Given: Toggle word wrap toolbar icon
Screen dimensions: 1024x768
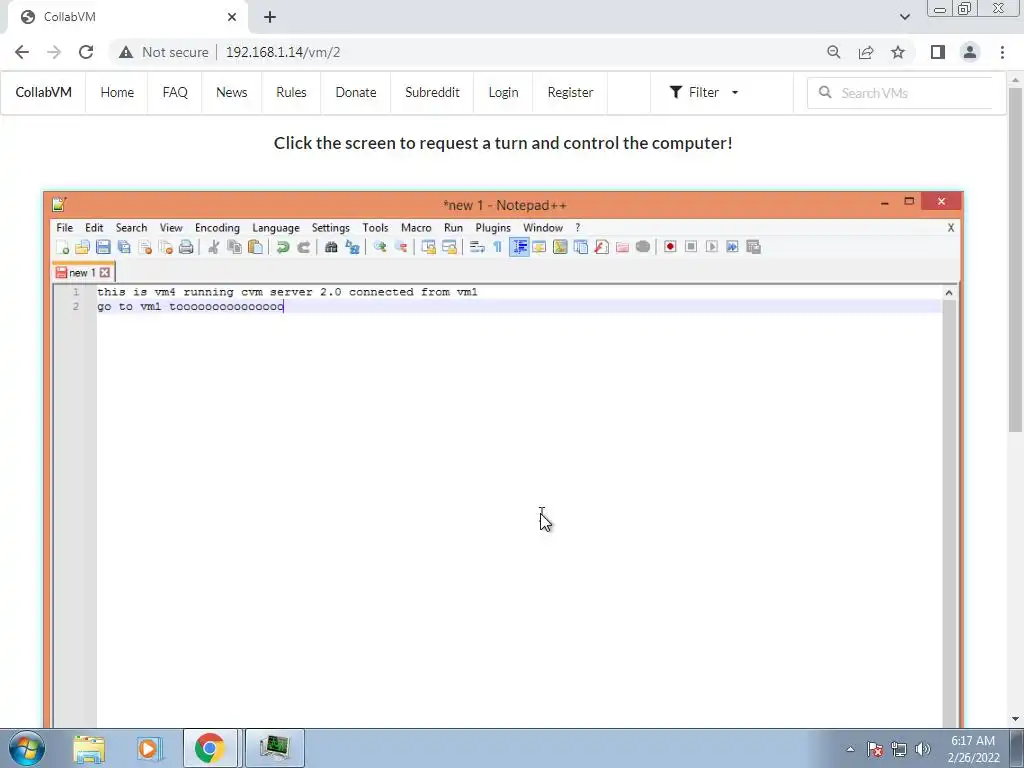Looking at the screenshot, I should click(x=477, y=247).
